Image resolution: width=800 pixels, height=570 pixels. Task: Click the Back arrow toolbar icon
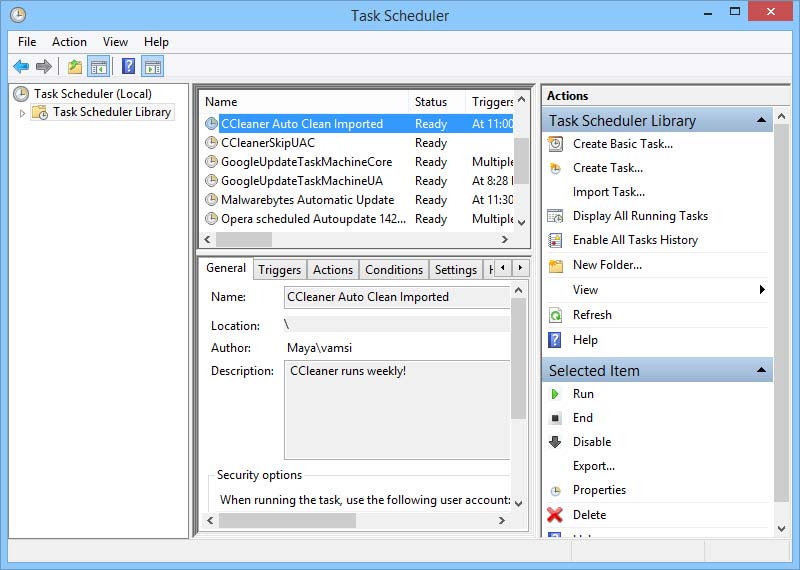[x=21, y=66]
